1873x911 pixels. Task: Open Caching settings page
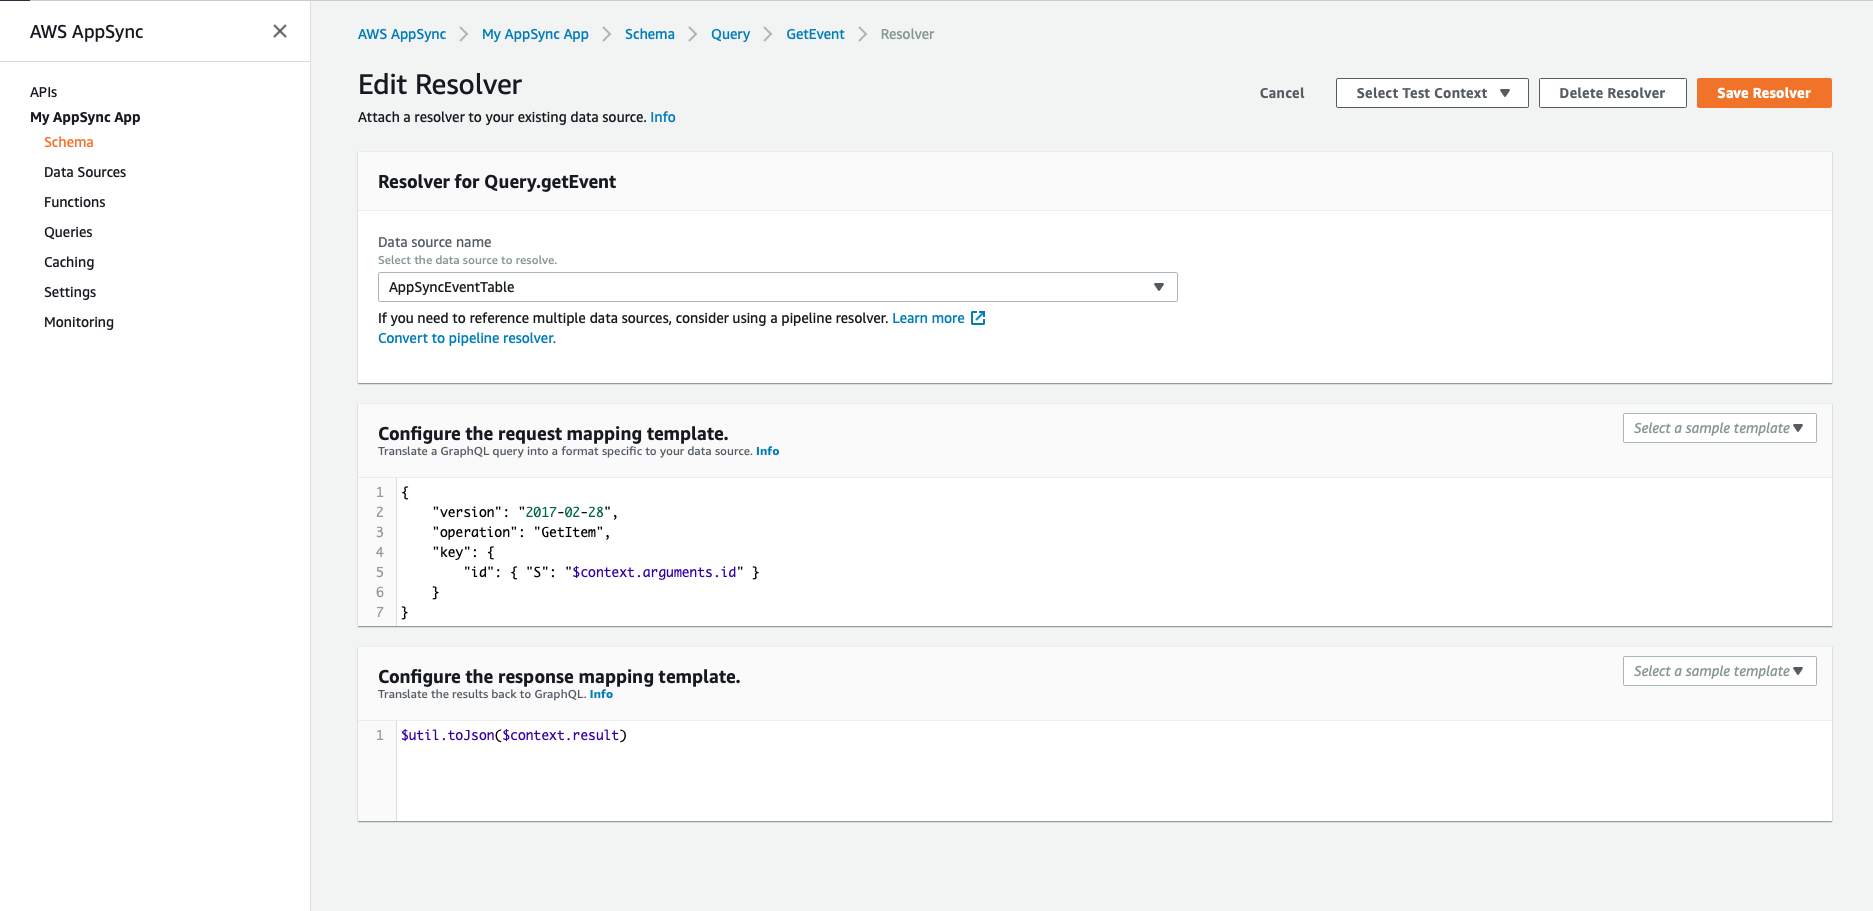click(x=69, y=262)
